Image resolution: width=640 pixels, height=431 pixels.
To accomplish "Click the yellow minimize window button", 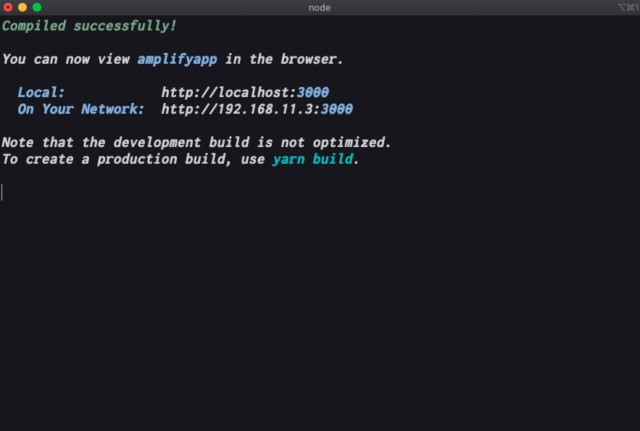I will [x=22, y=7].
